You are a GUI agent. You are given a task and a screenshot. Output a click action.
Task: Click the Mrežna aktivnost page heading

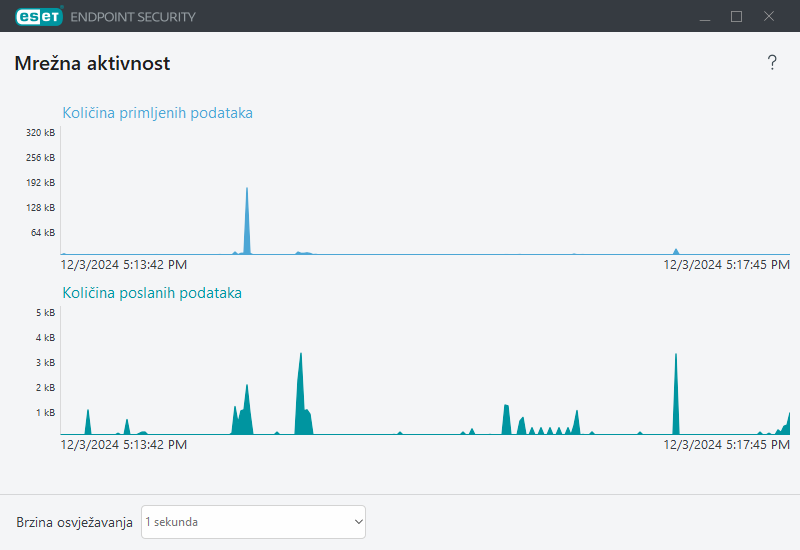point(92,64)
